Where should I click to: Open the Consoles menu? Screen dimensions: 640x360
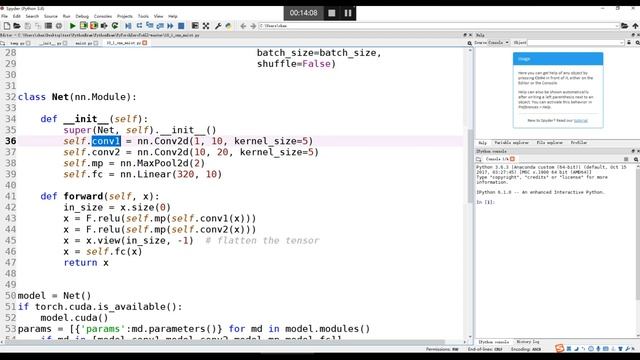pos(103,16)
